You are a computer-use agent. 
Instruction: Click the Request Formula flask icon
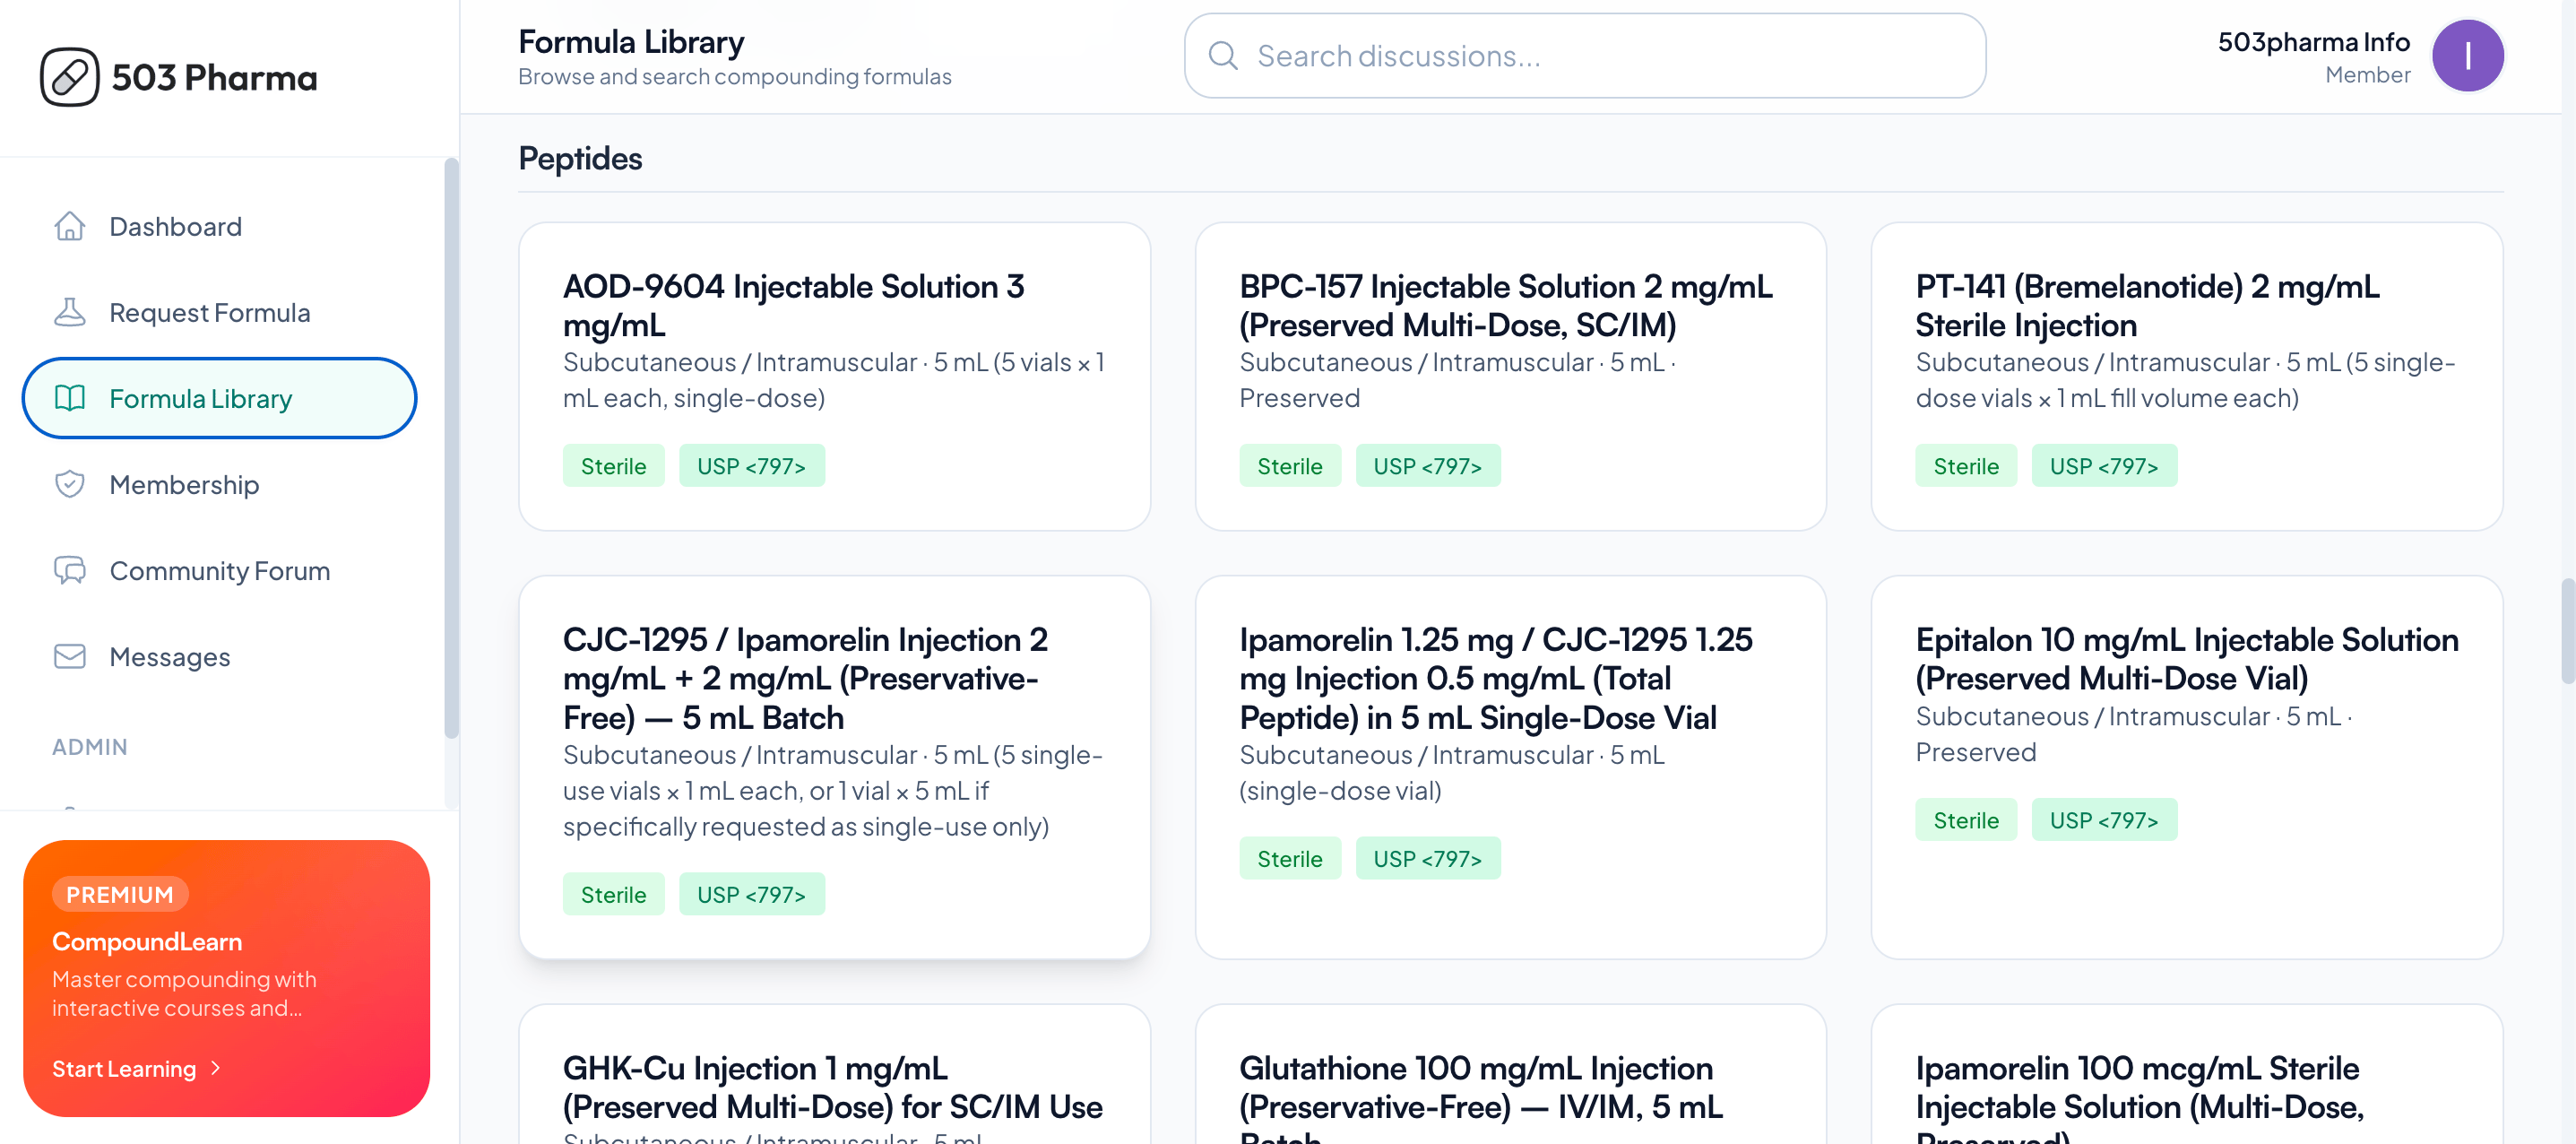point(69,312)
